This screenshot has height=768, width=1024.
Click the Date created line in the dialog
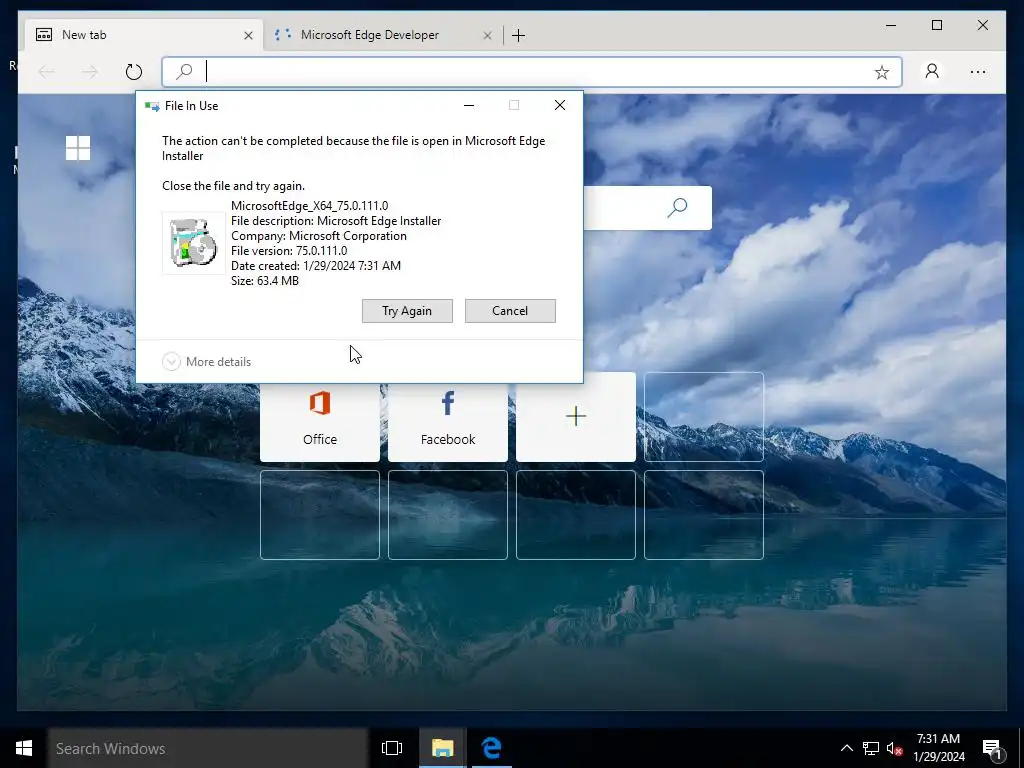315,266
